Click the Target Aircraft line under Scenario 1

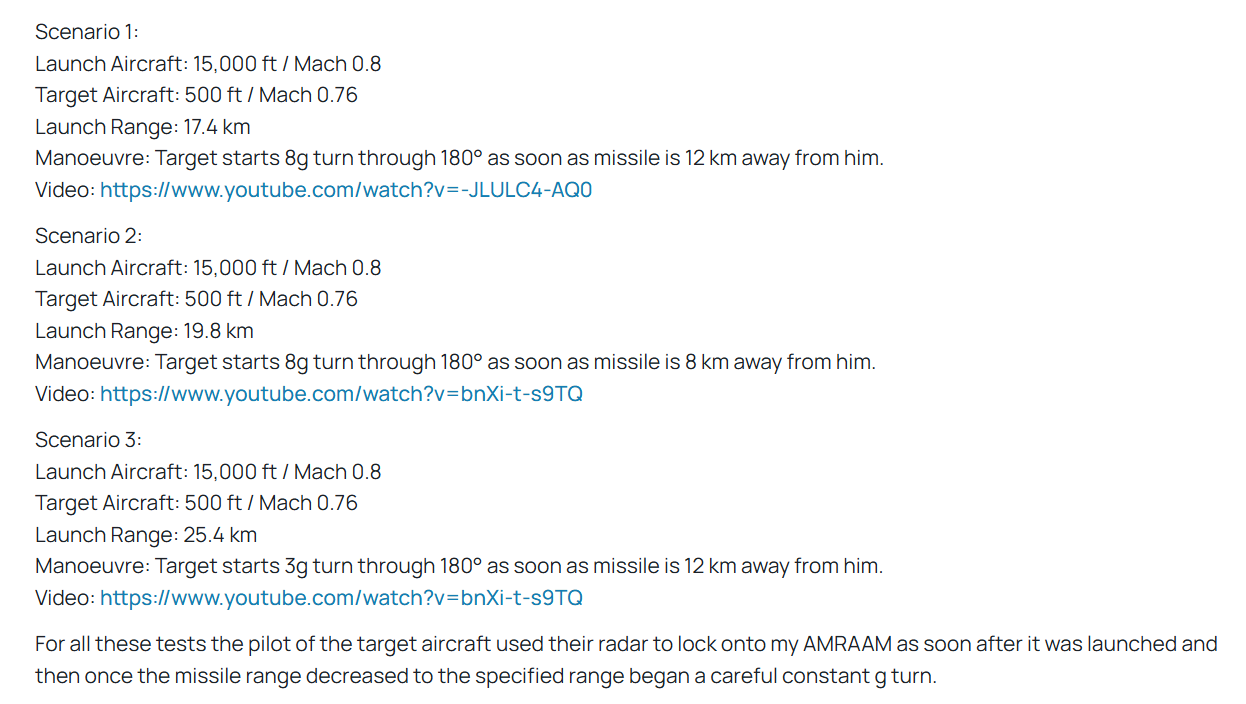click(x=196, y=95)
